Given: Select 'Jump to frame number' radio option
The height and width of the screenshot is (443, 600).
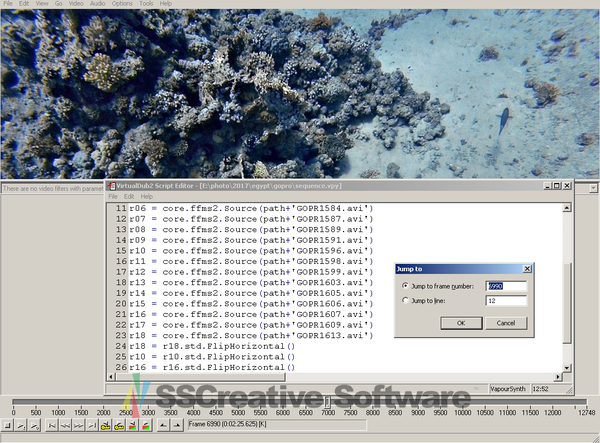Looking at the screenshot, I should pyautogui.click(x=404, y=286).
